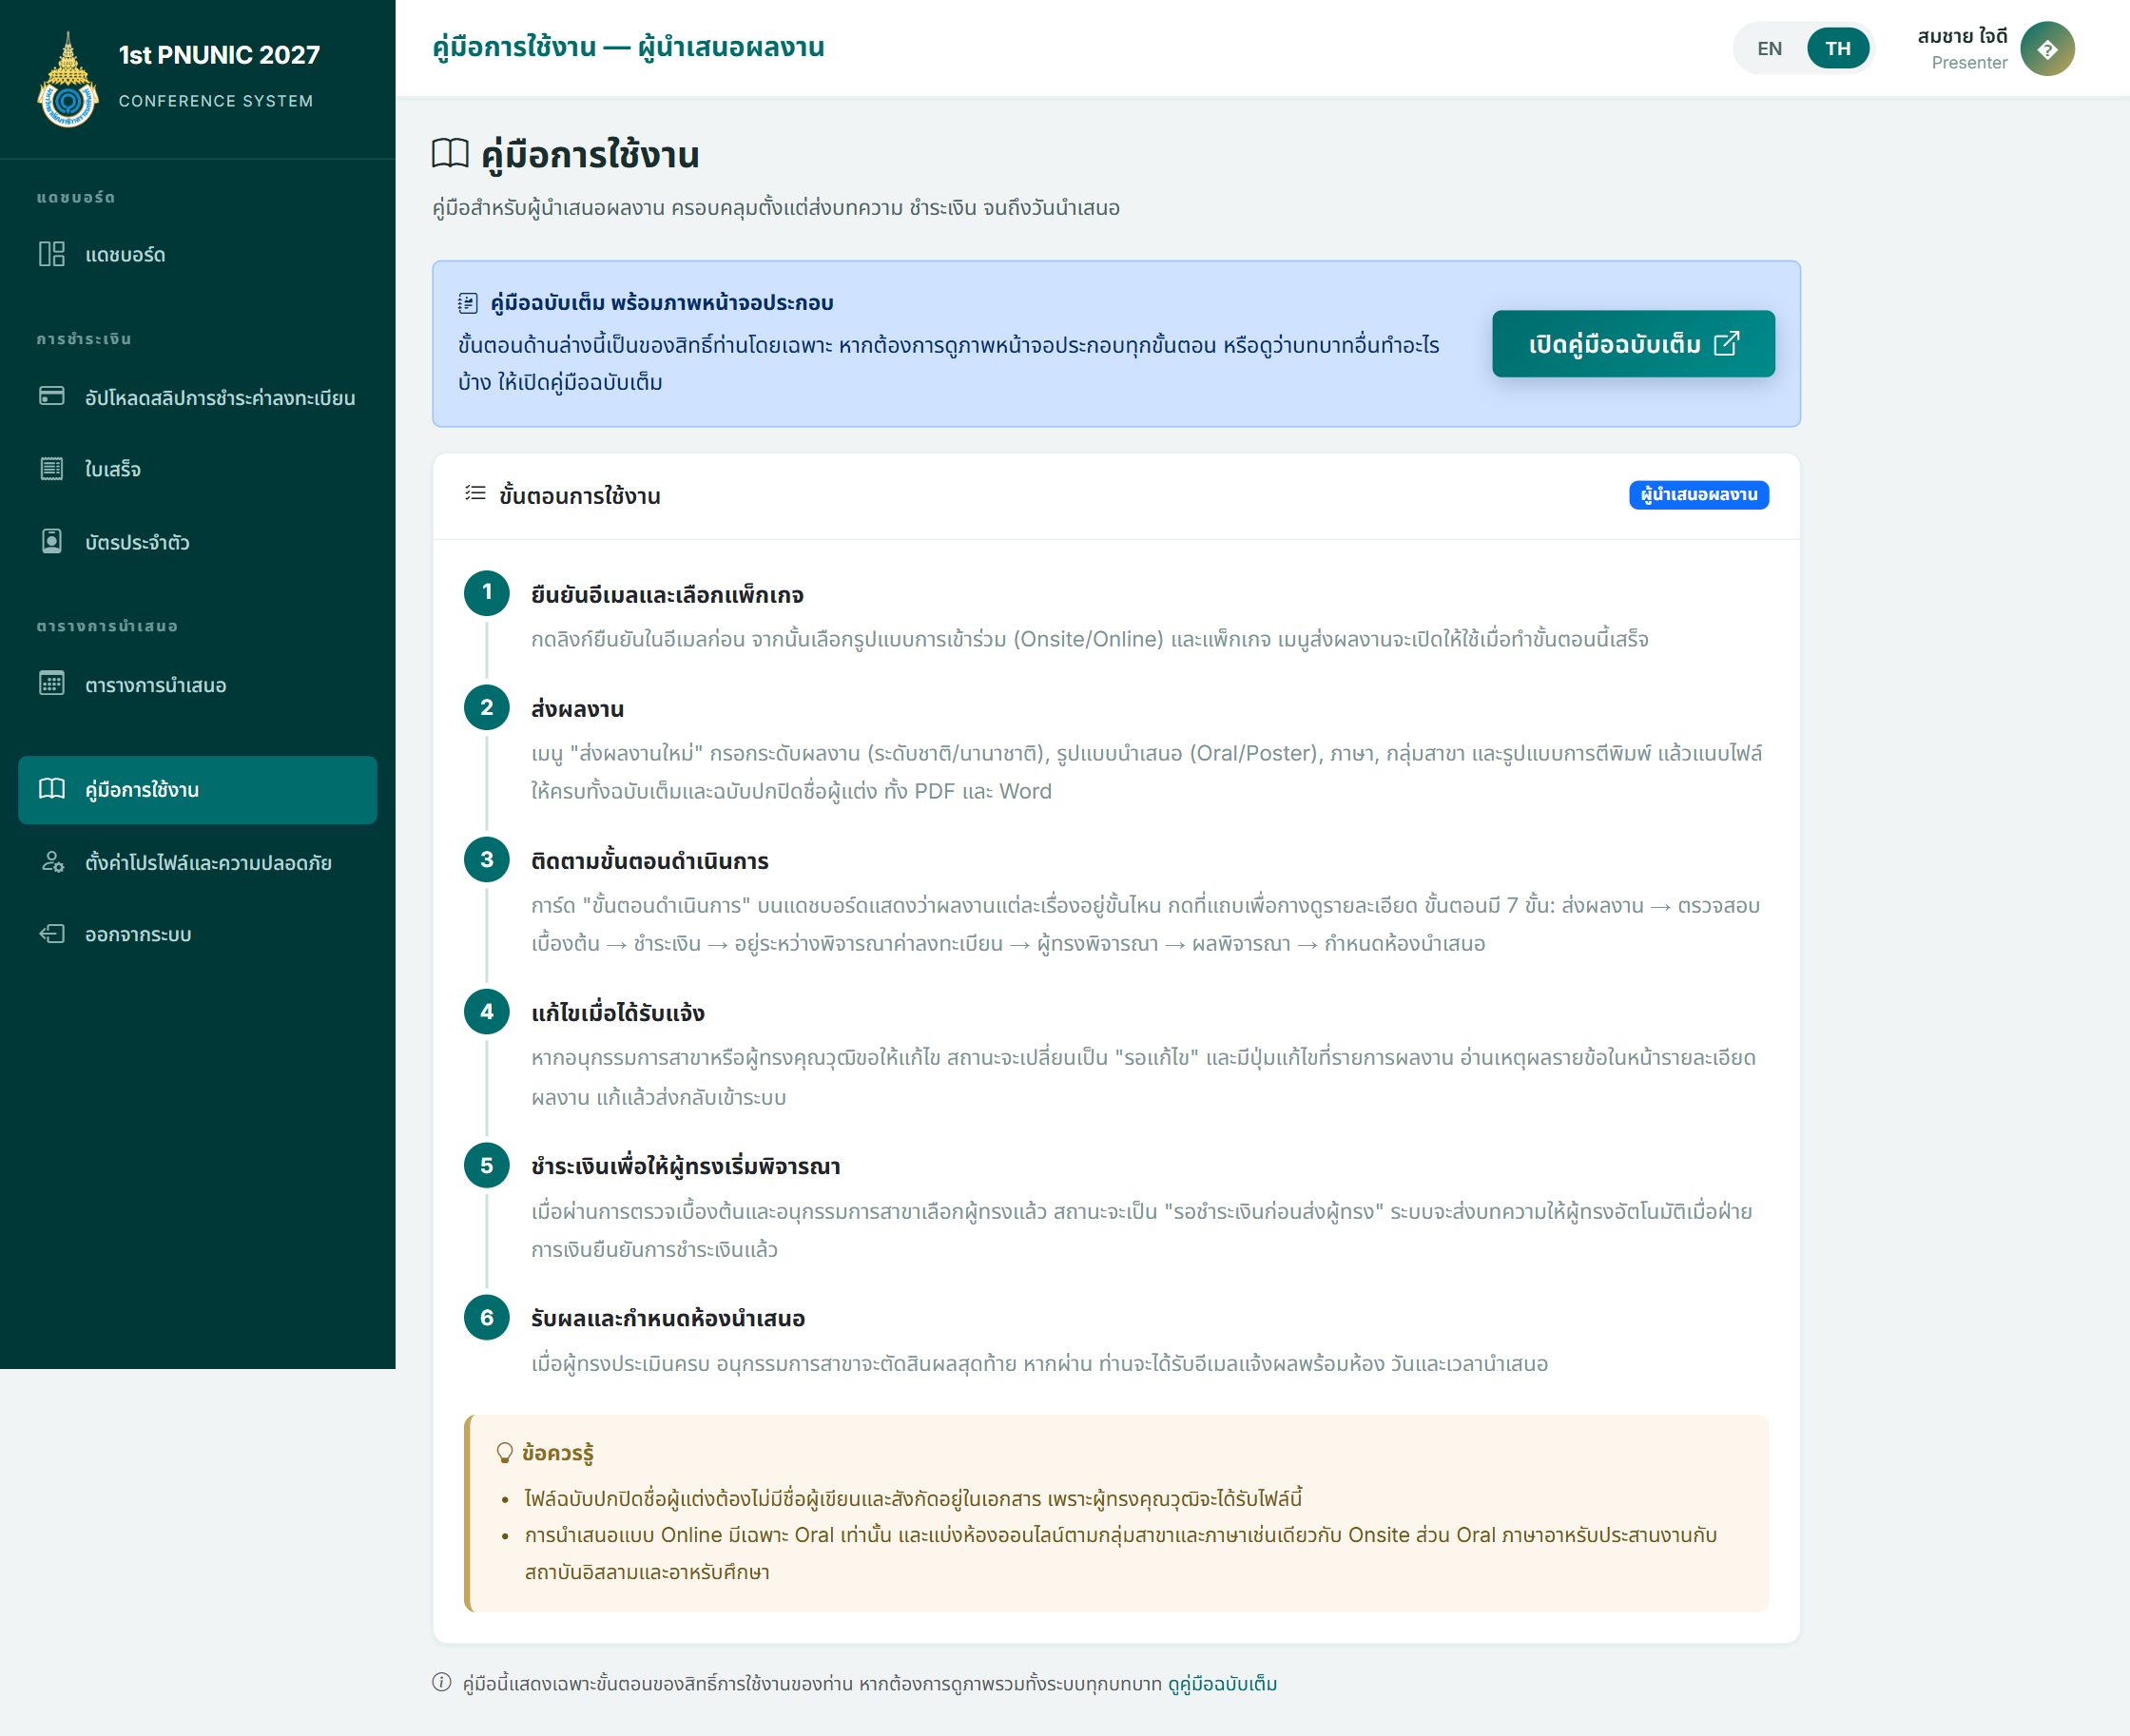
Task: Click step 1 heading ยืนยันอีเมลและเลือกแพ็กเกจ
Action: click(x=667, y=595)
